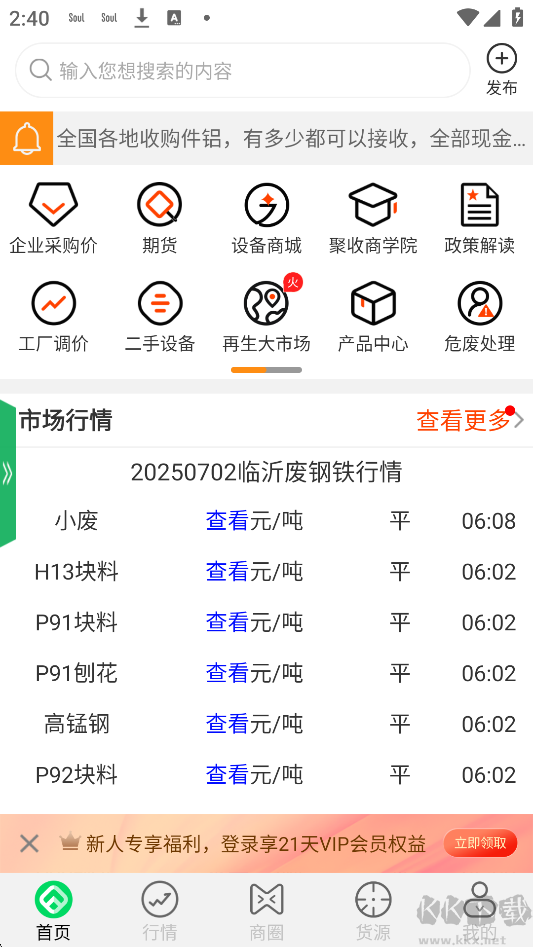Switch to 首页 tab
The height and width of the screenshot is (947, 533).
tap(53, 911)
